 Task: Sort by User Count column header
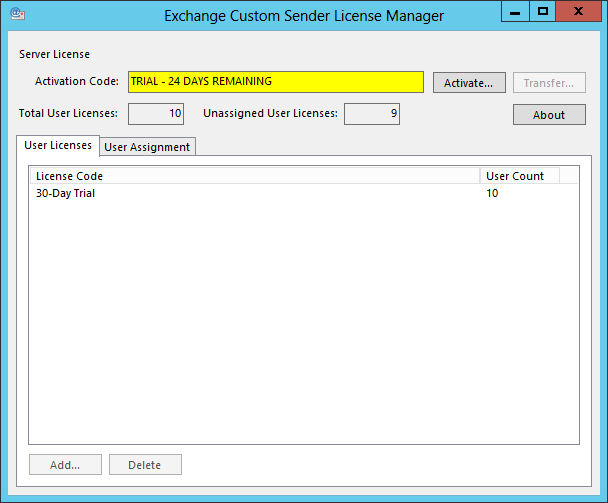520,176
